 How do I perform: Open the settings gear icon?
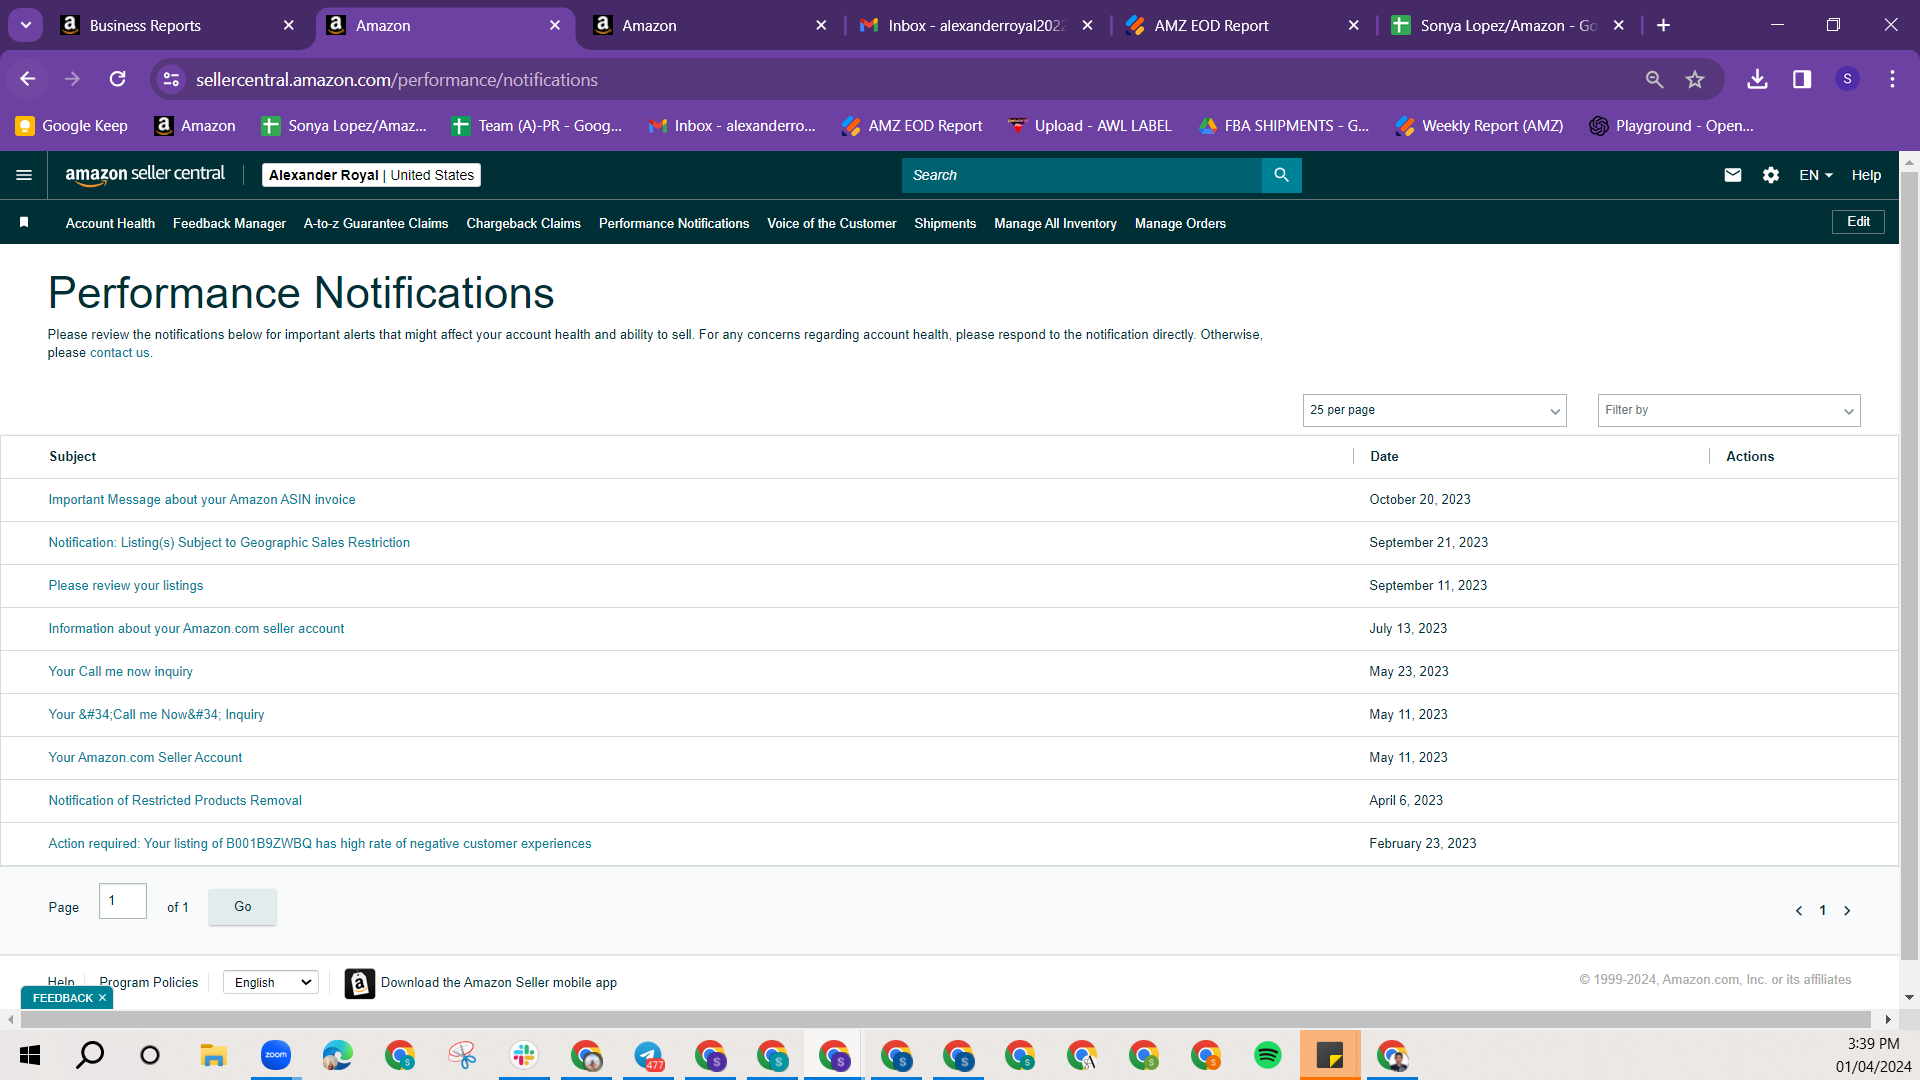1771,175
